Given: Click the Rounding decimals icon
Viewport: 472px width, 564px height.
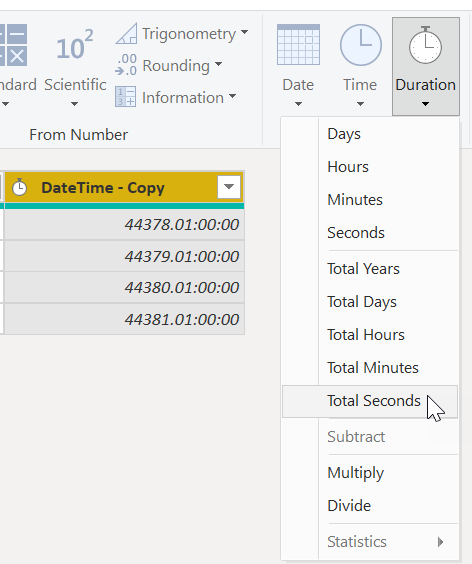Looking at the screenshot, I should (x=126, y=65).
